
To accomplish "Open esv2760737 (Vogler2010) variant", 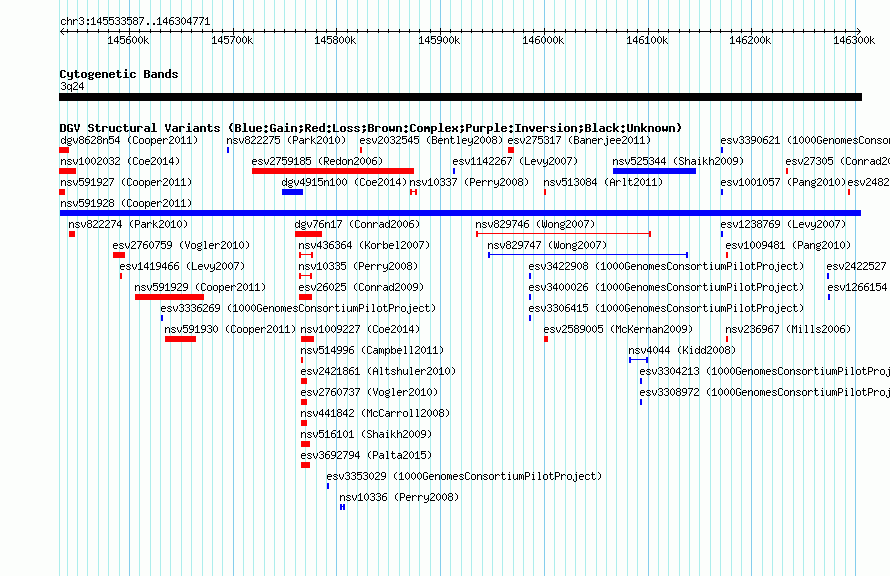I will (x=369, y=392).
